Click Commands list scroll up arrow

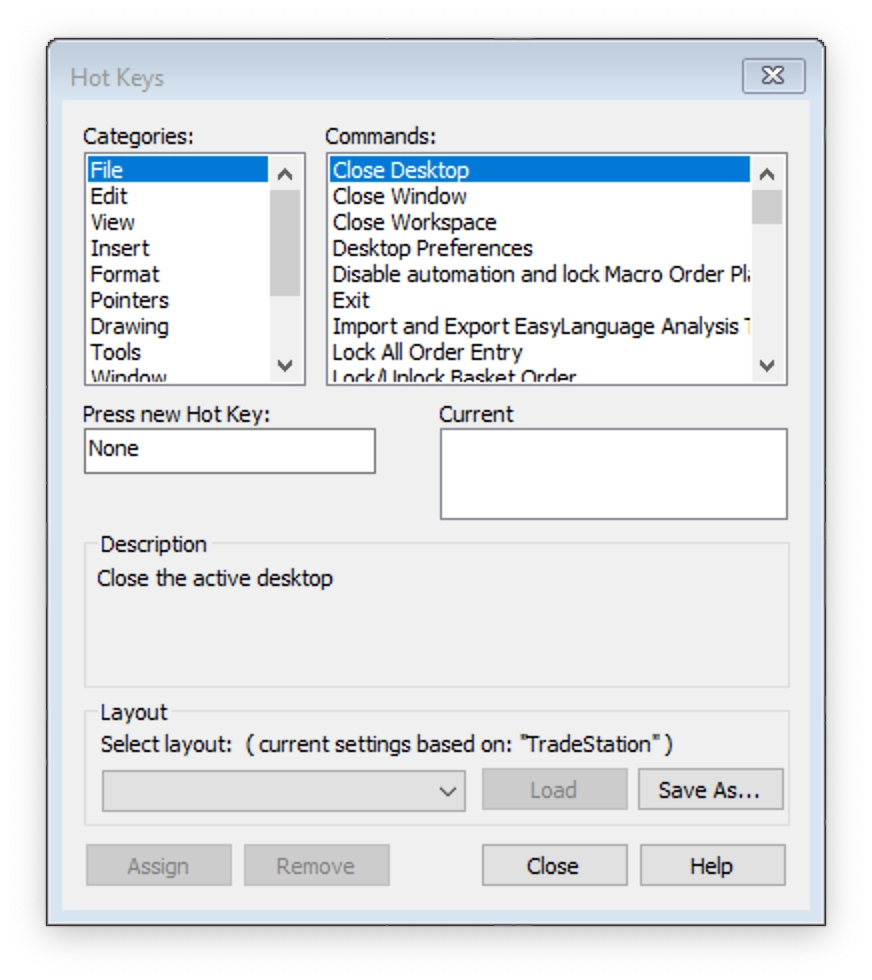pyautogui.click(x=767, y=174)
